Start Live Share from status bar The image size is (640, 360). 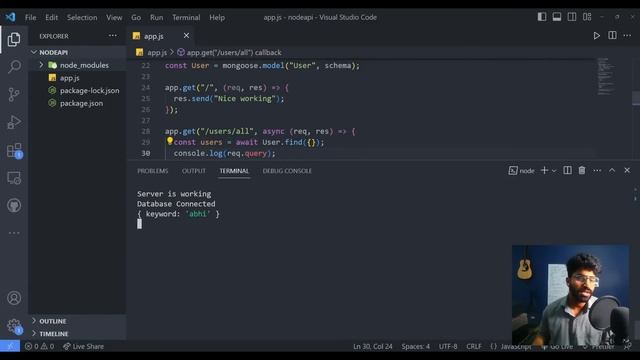coord(84,346)
